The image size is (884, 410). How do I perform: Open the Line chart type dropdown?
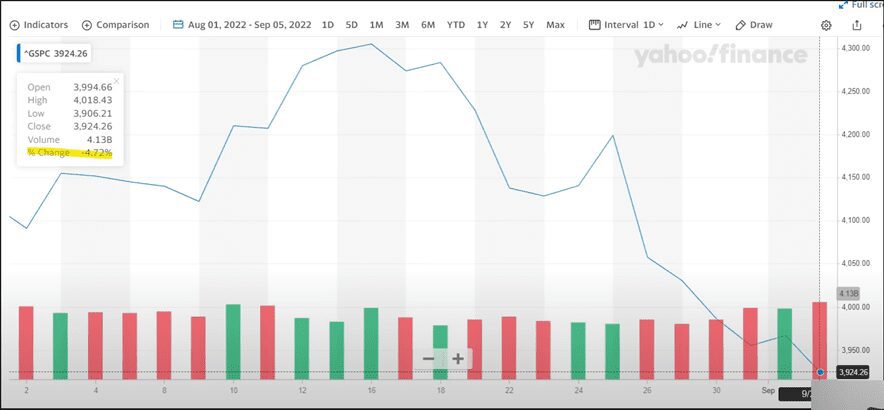point(699,24)
